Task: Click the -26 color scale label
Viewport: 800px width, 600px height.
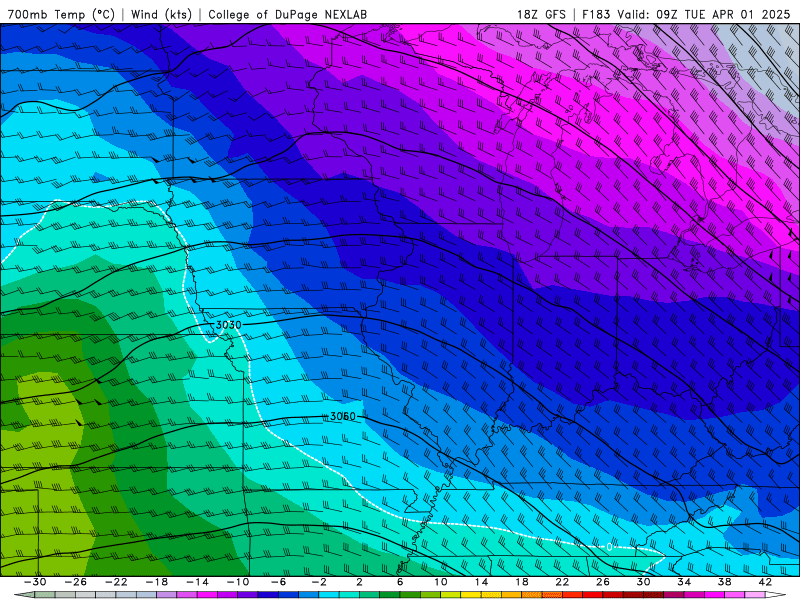Action: pyautogui.click(x=76, y=582)
